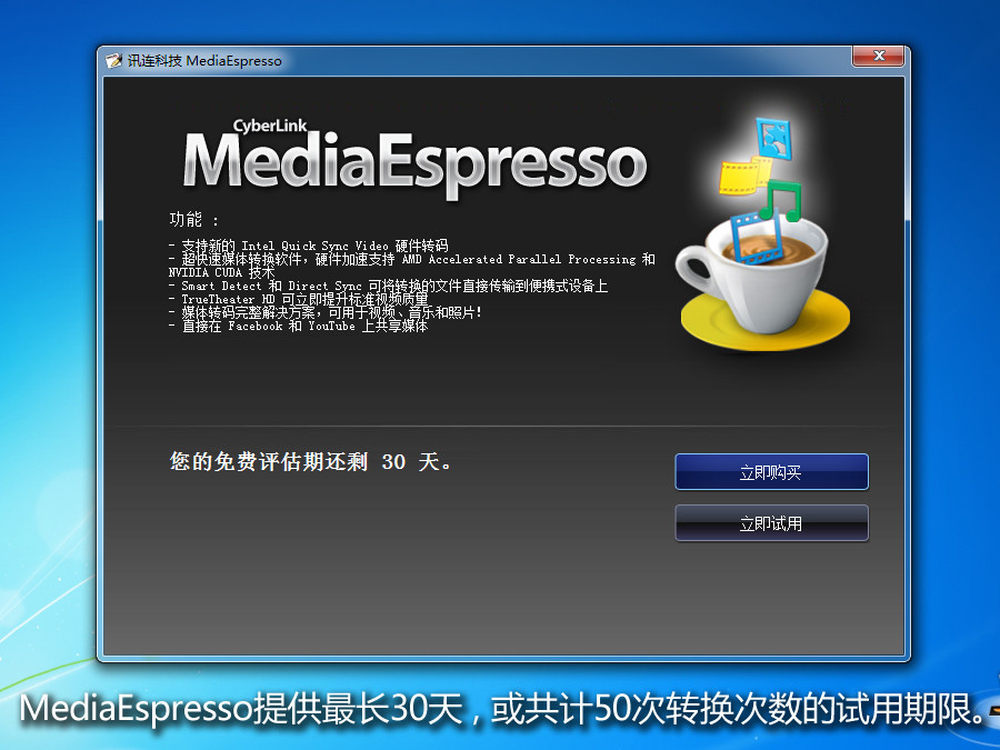Click the 媒体转码完整解决方案 feature line

326,312
